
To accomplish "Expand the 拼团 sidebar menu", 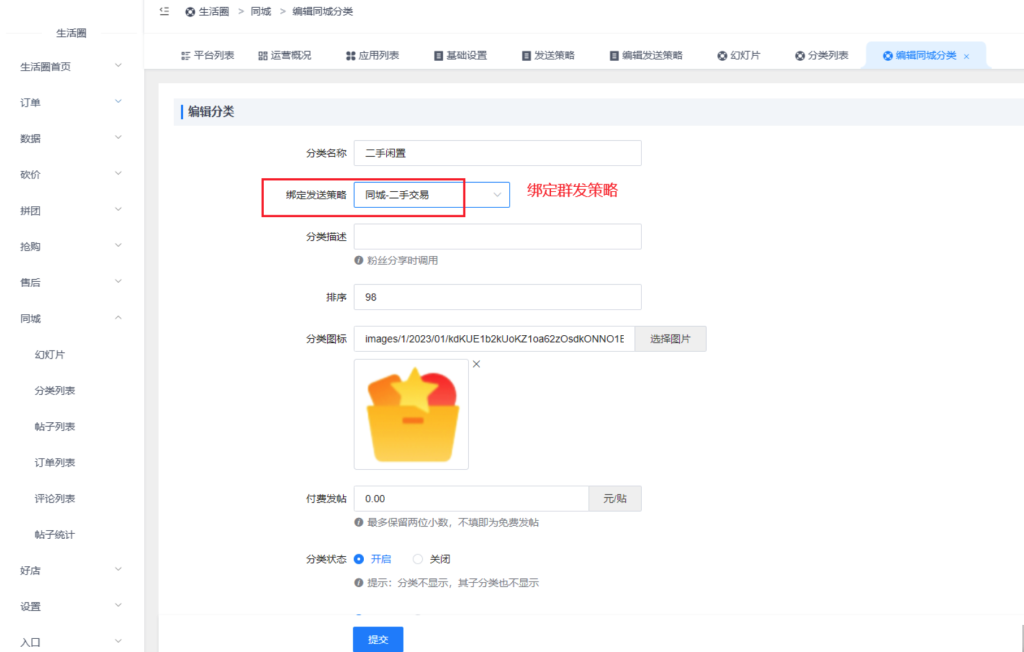I will point(118,210).
